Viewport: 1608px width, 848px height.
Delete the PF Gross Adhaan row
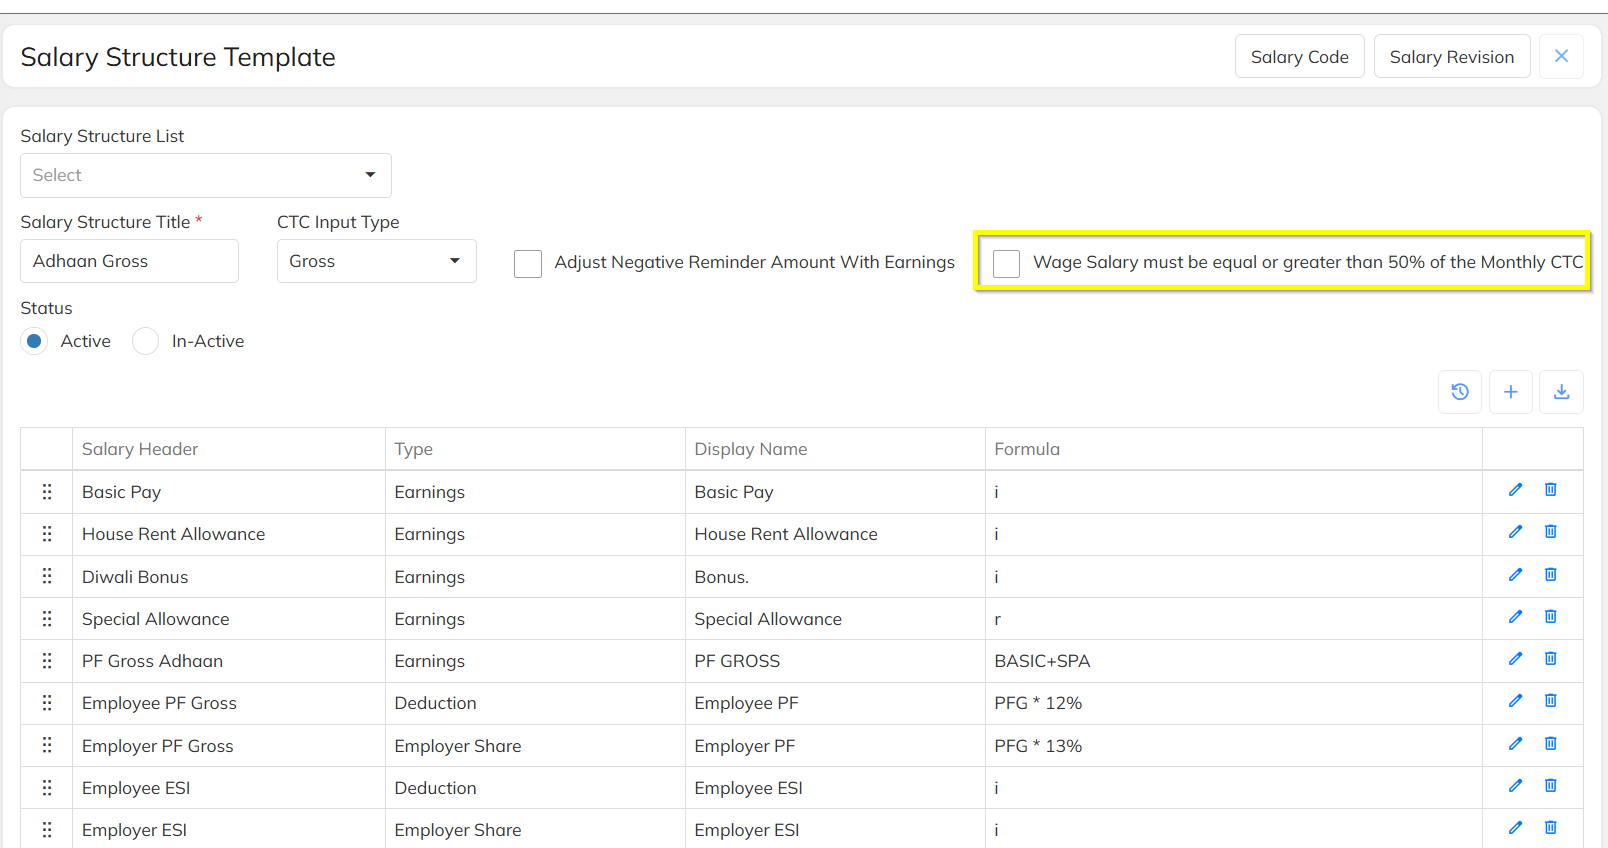pos(1550,659)
